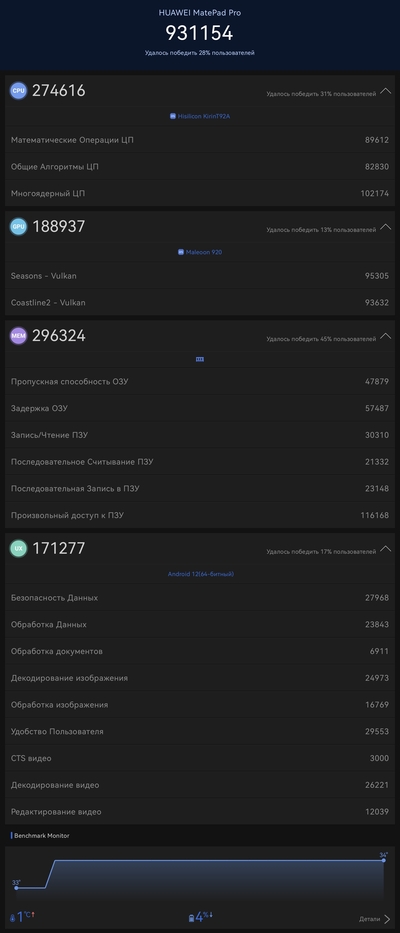The image size is (400, 933).
Task: Click the Android 12(64-битный) link
Action: point(201,574)
